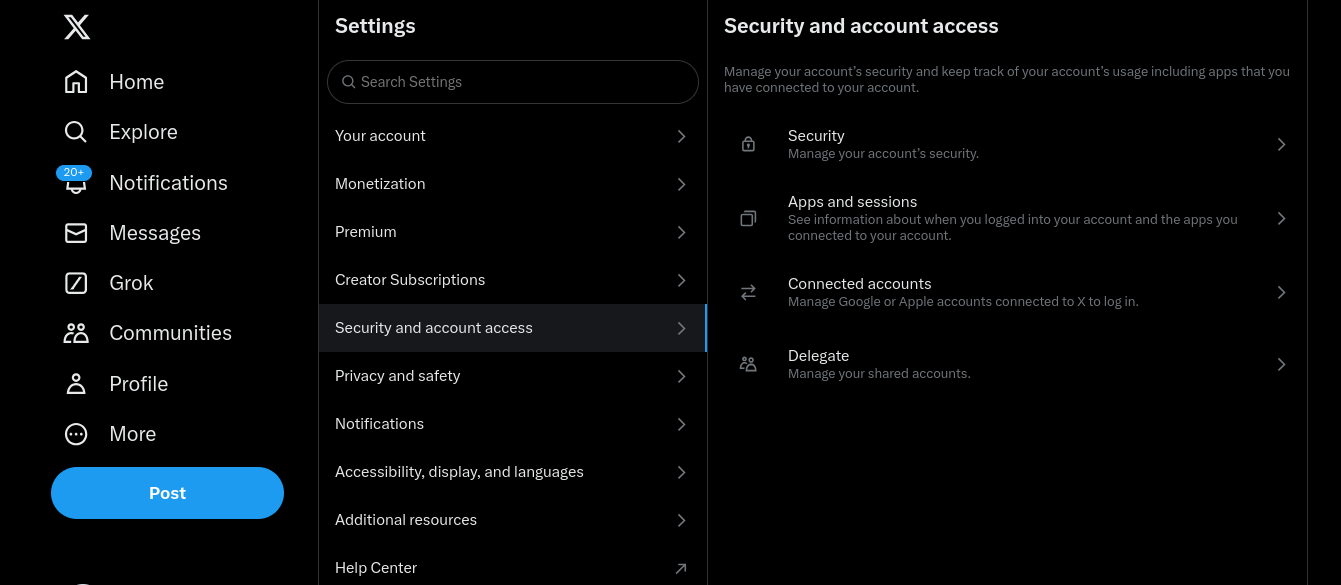The height and width of the screenshot is (585, 1341).
Task: Expand Your account chevron
Action: pyautogui.click(x=681, y=136)
